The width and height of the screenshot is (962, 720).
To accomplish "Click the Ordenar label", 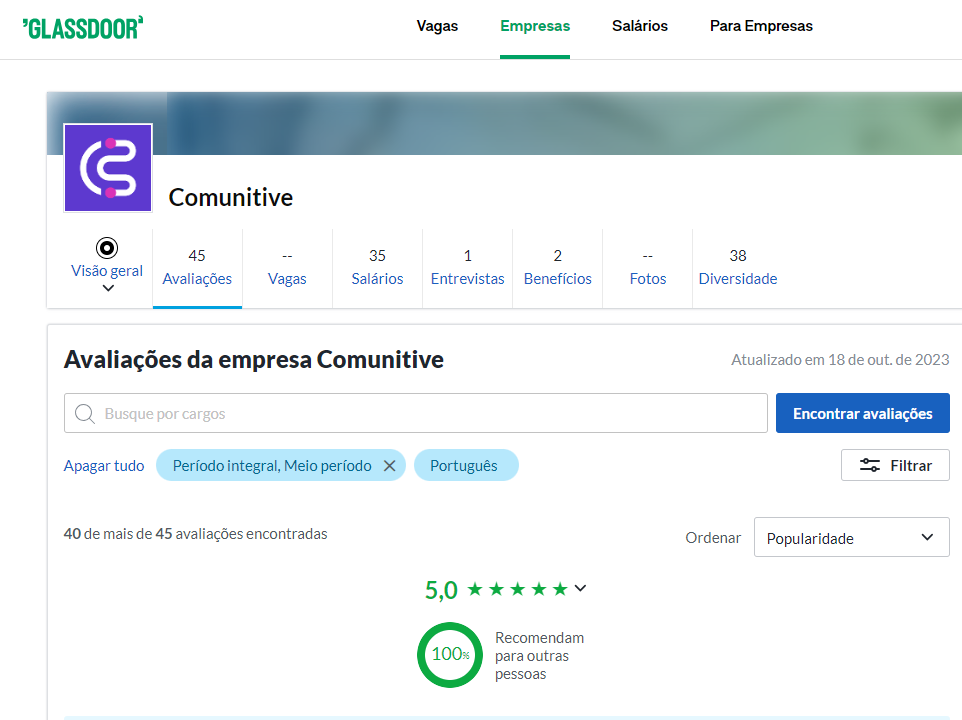I will click(x=713, y=538).
